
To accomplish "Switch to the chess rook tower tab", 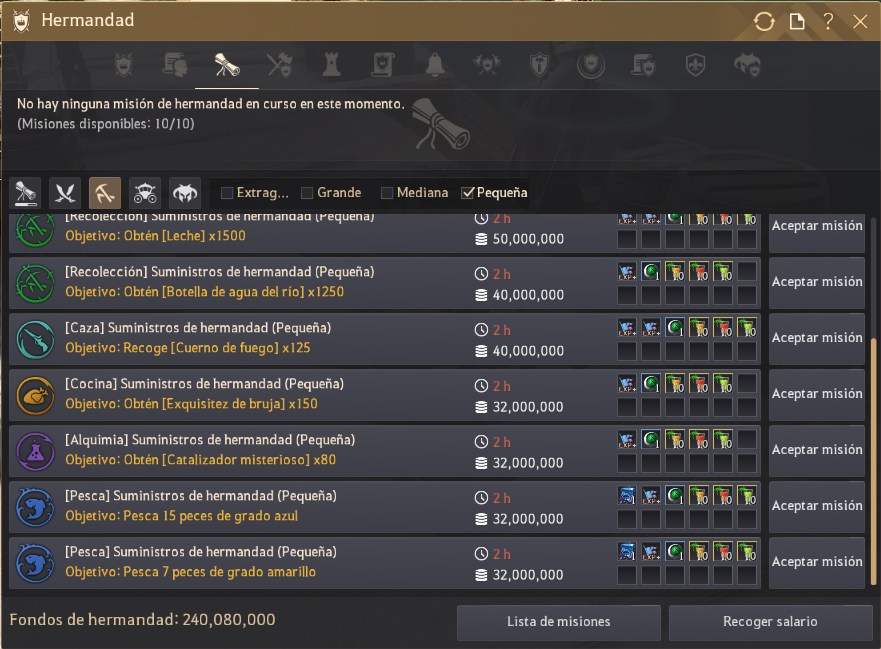I will pyautogui.click(x=331, y=65).
